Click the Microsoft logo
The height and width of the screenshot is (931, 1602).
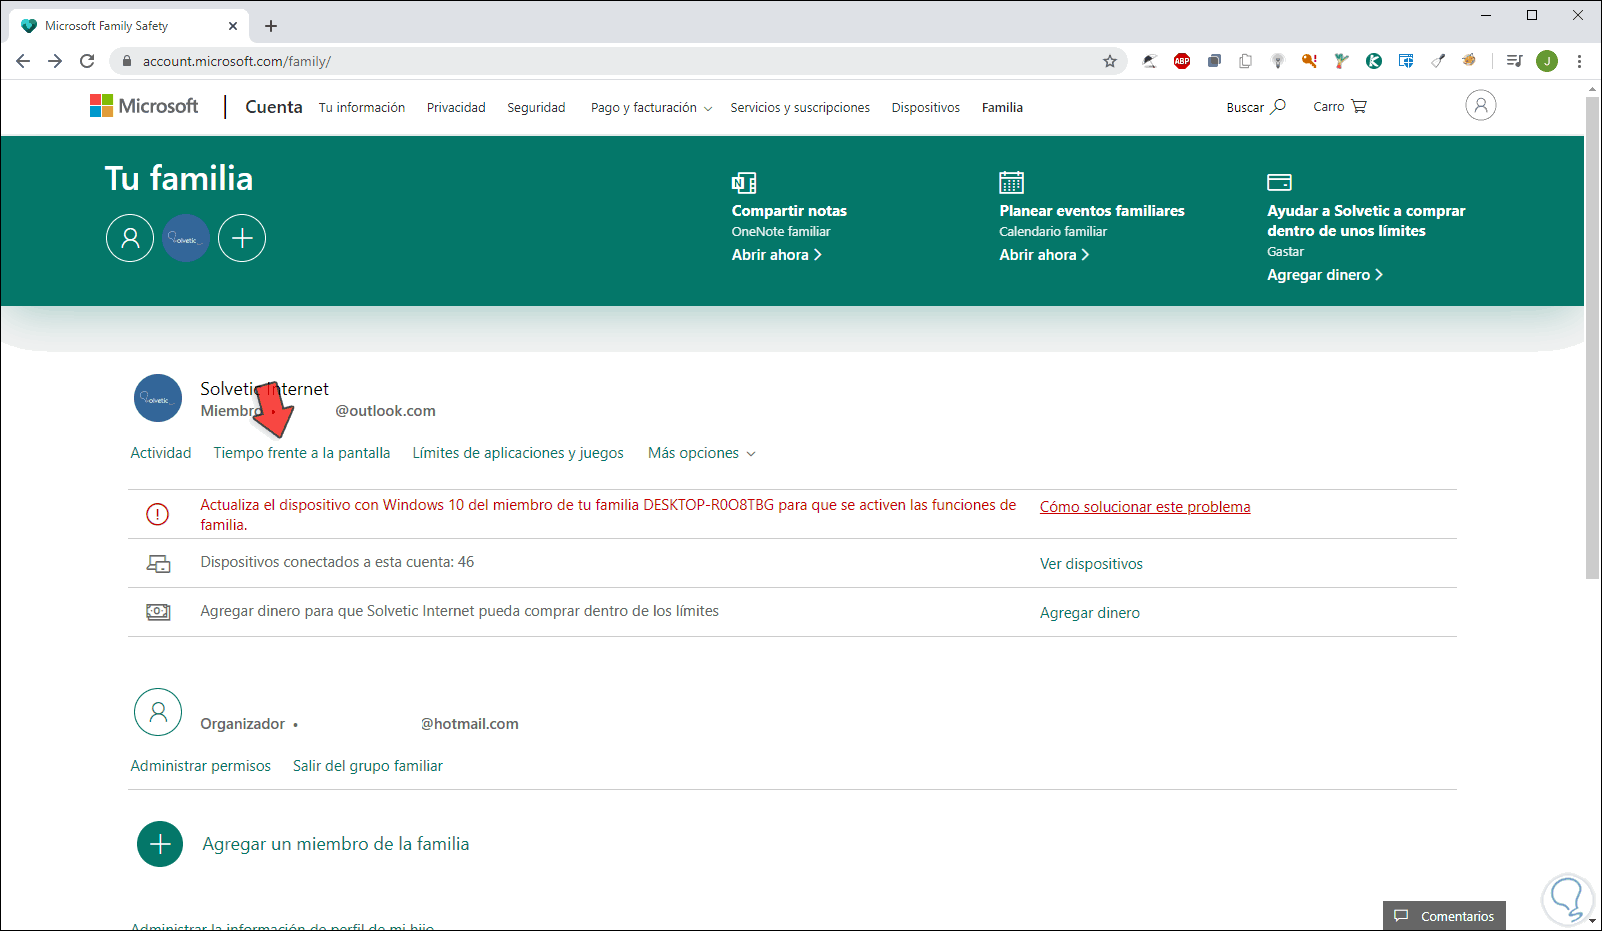coord(144,106)
